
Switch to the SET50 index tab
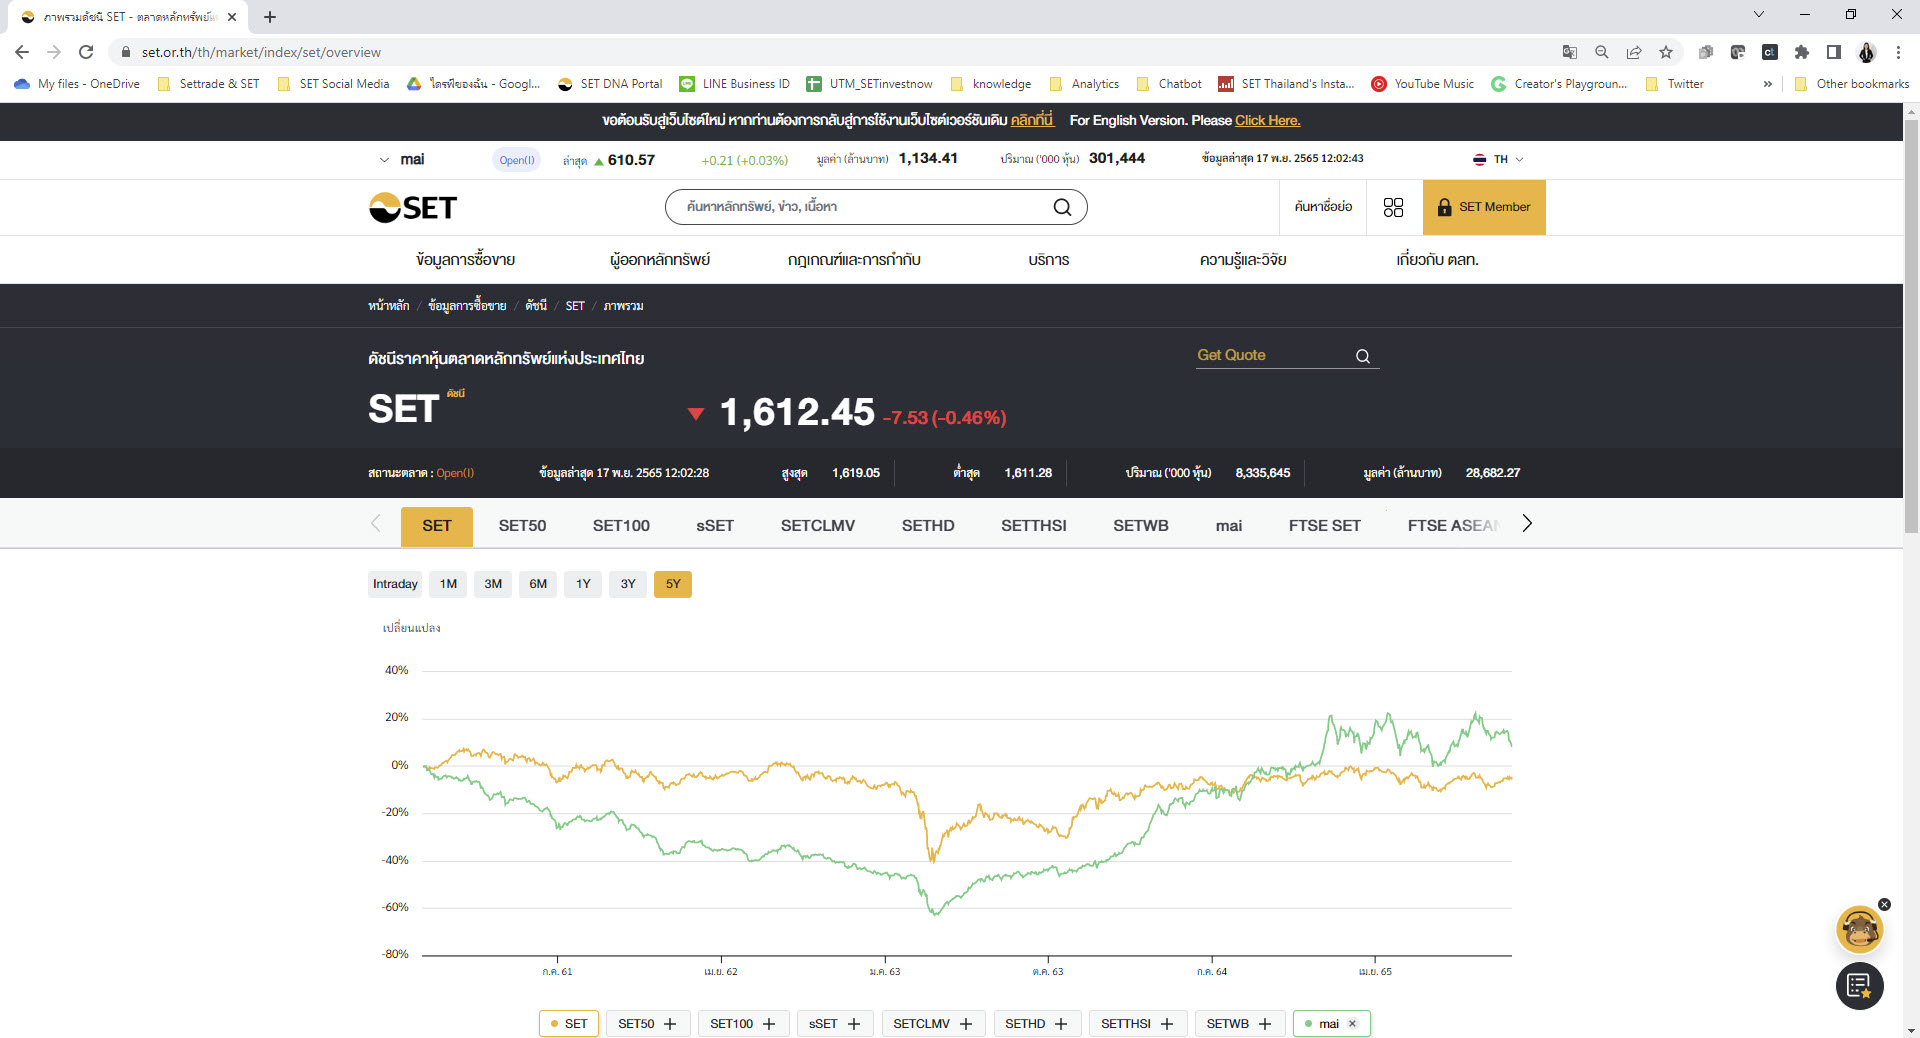[x=521, y=525]
